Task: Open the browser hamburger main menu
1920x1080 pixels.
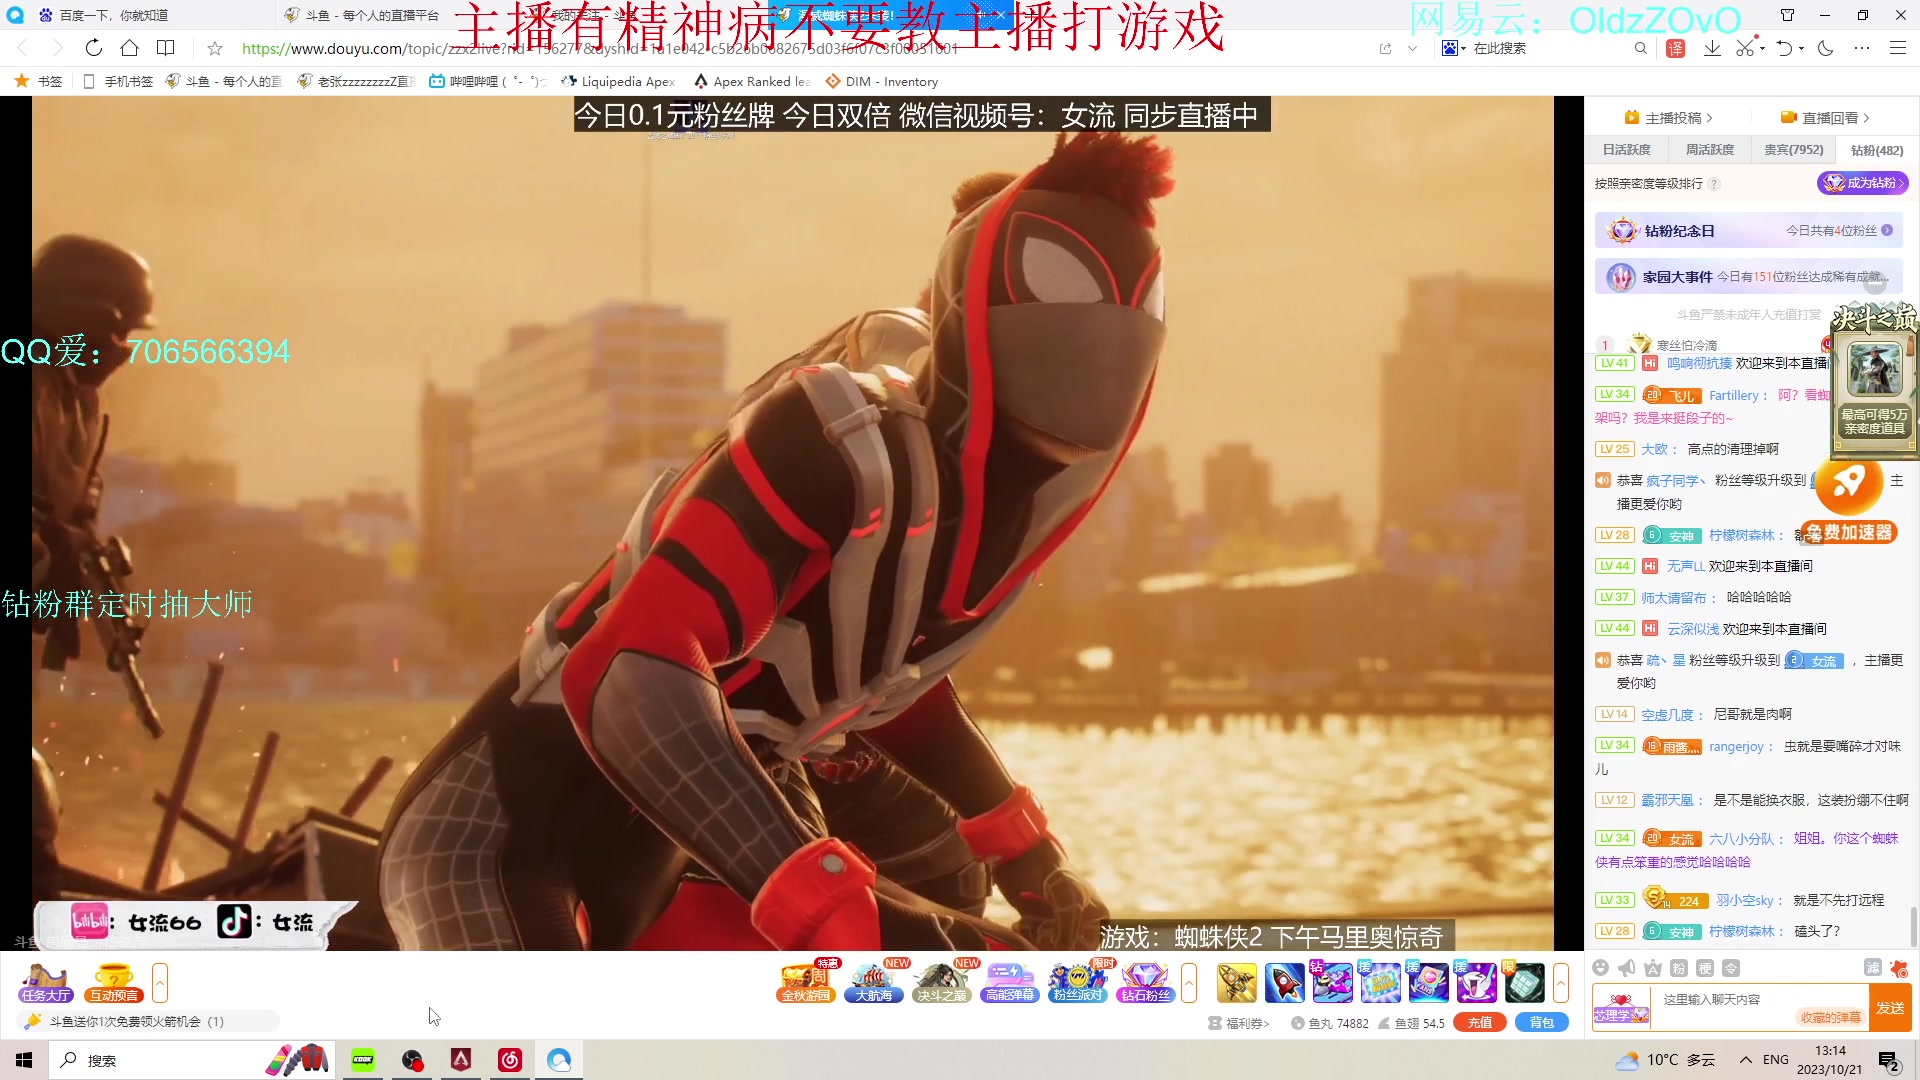Action: [1897, 48]
